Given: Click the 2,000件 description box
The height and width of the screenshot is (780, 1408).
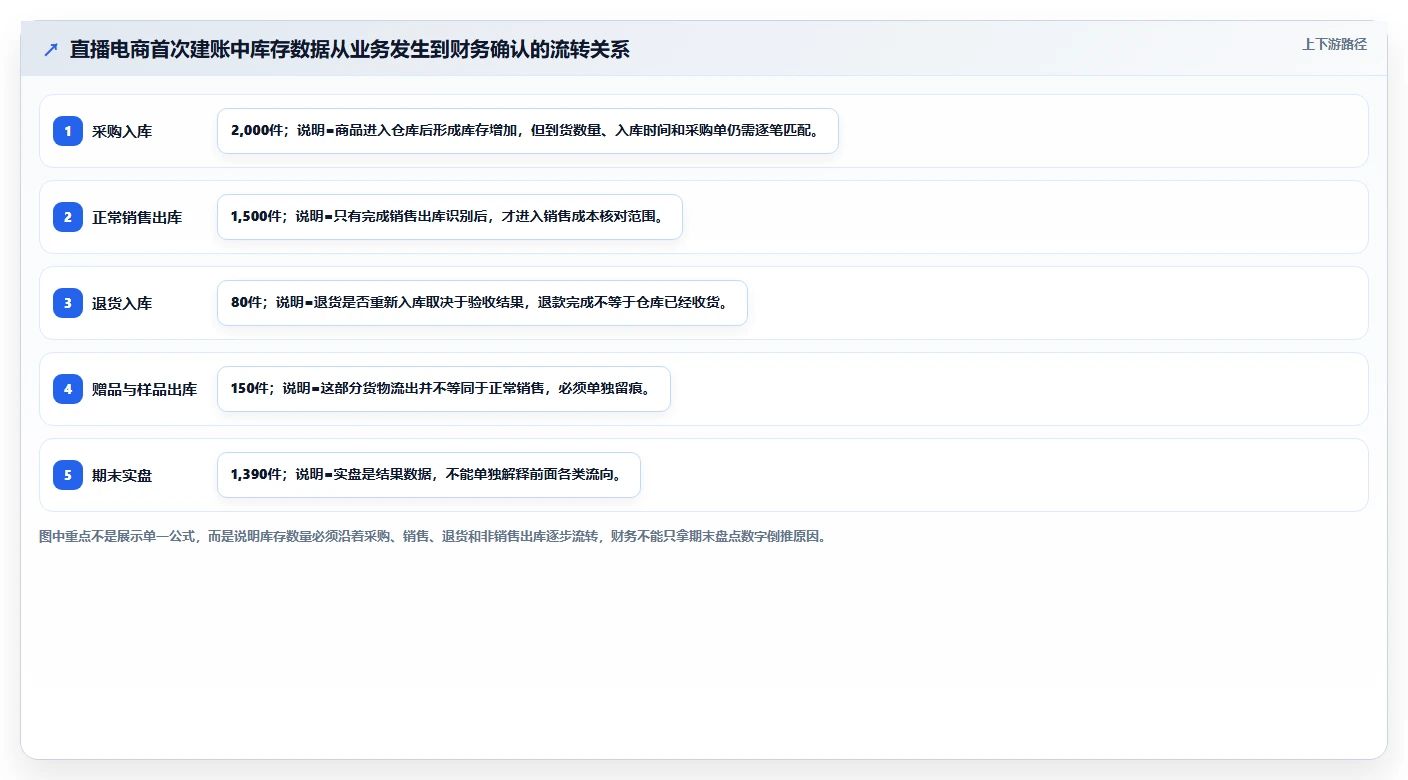Looking at the screenshot, I should tap(528, 131).
